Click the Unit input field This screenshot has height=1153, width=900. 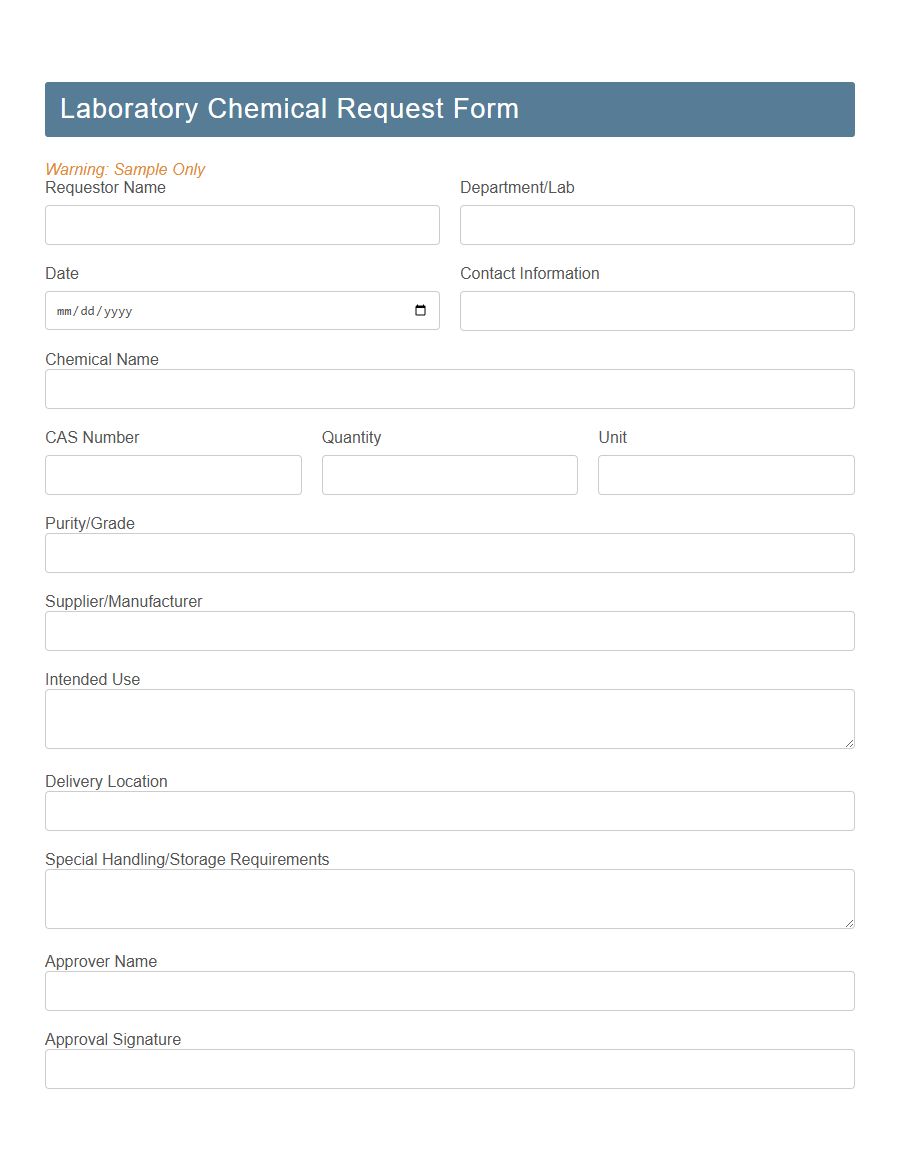[726, 474]
